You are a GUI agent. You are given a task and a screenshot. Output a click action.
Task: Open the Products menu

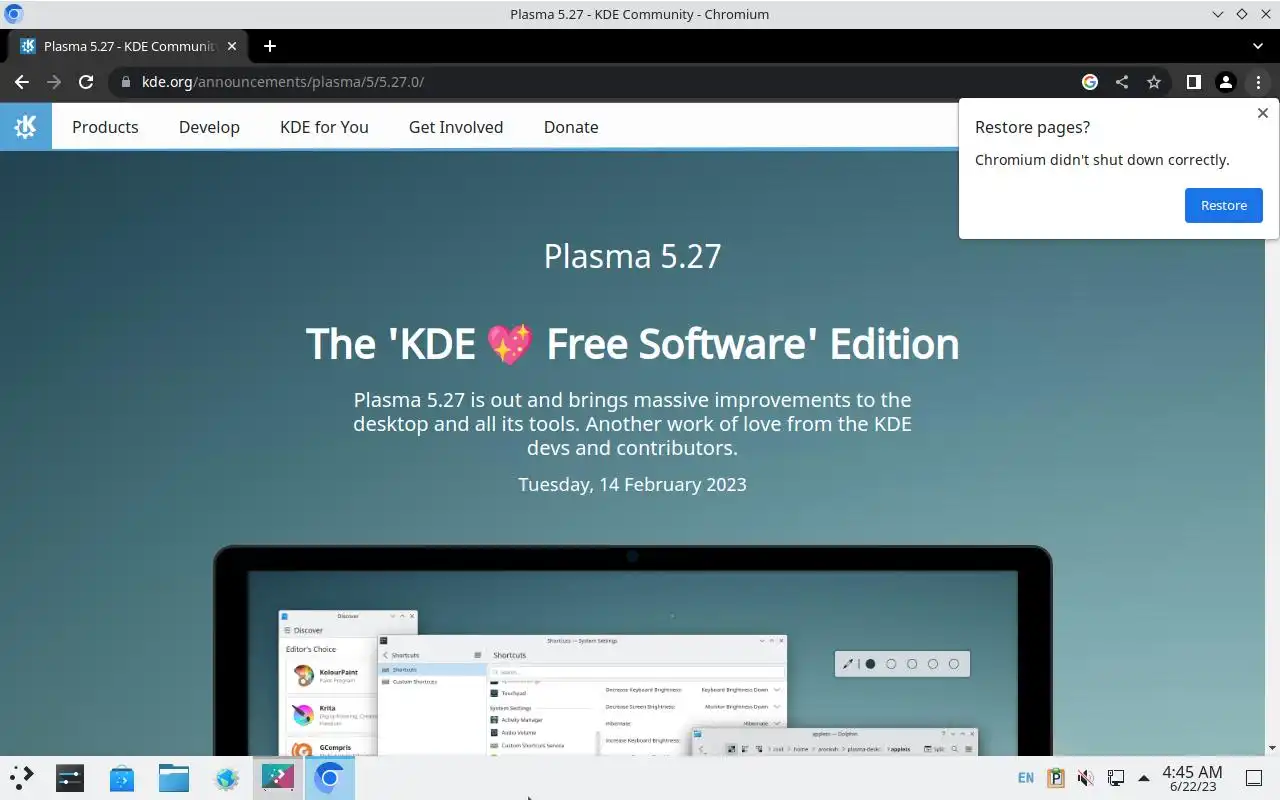tap(105, 127)
